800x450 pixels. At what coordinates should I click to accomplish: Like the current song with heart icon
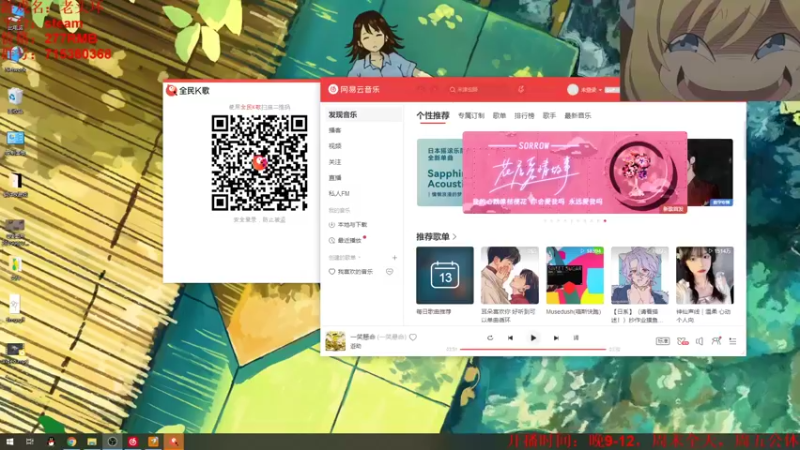413,337
